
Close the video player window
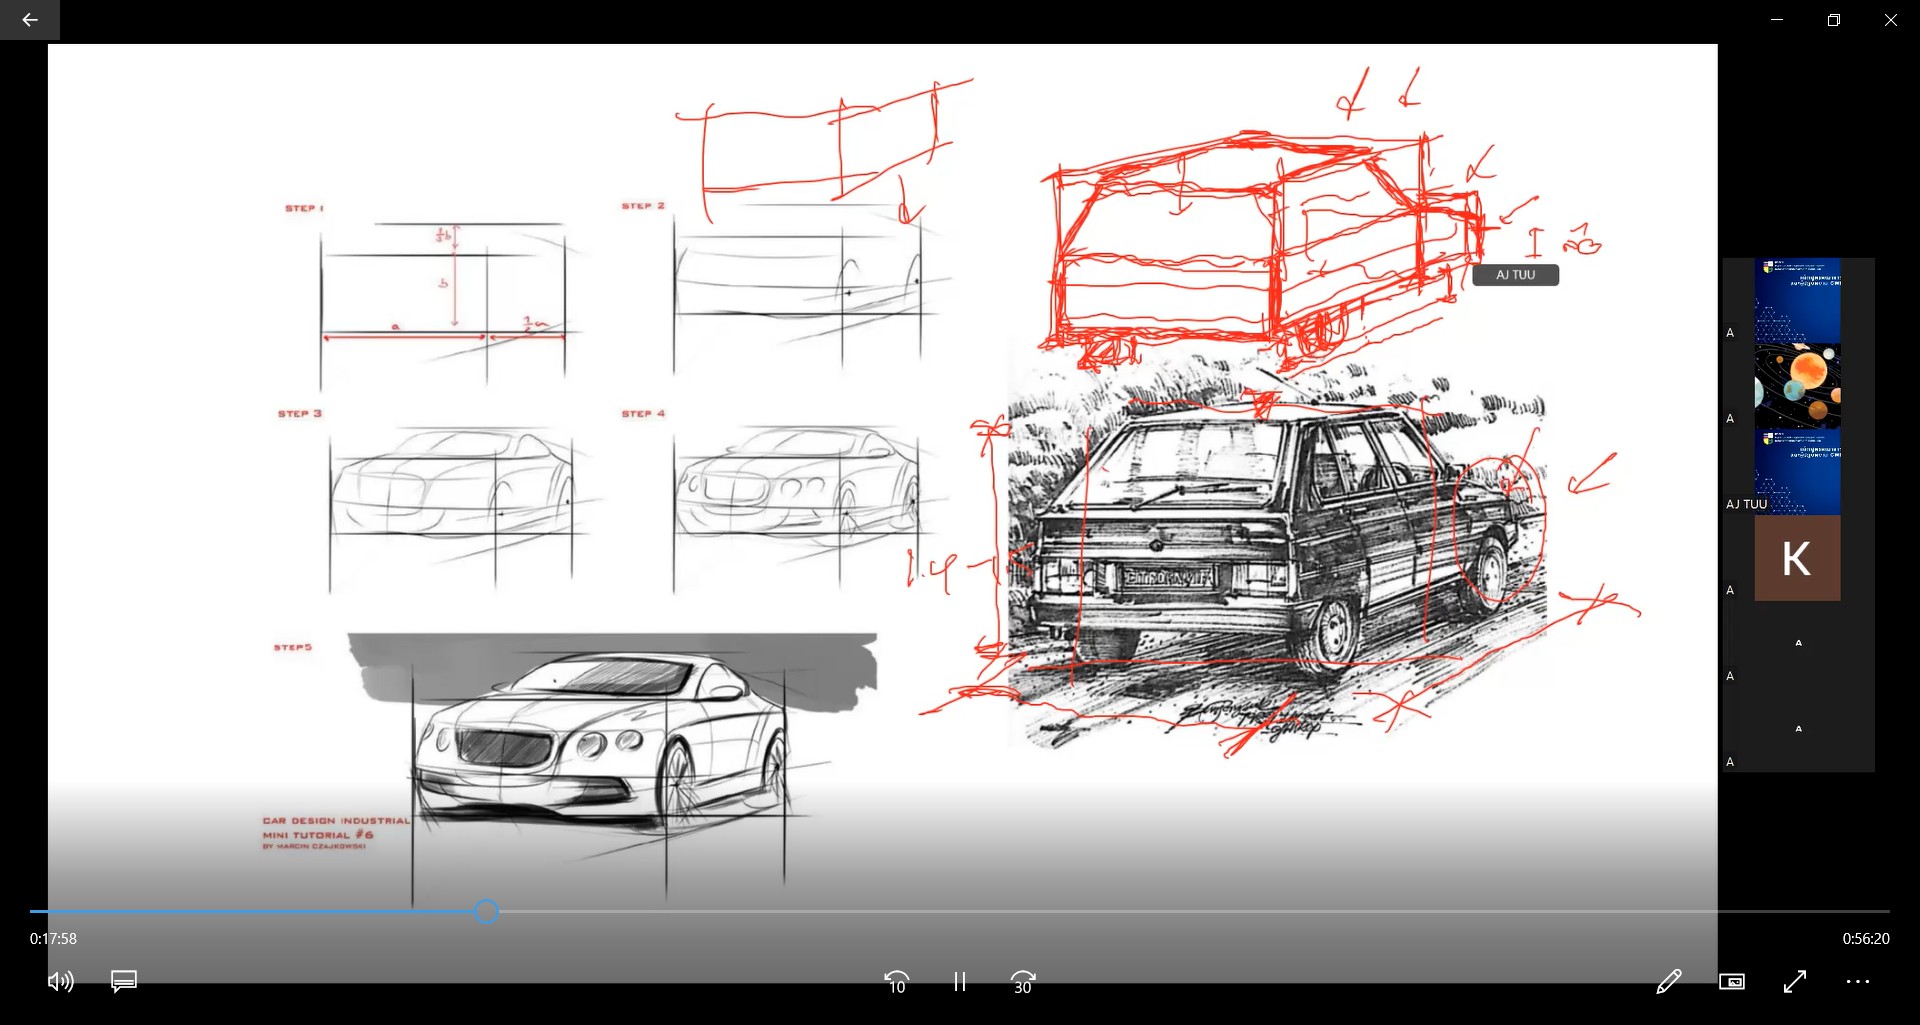point(1891,20)
